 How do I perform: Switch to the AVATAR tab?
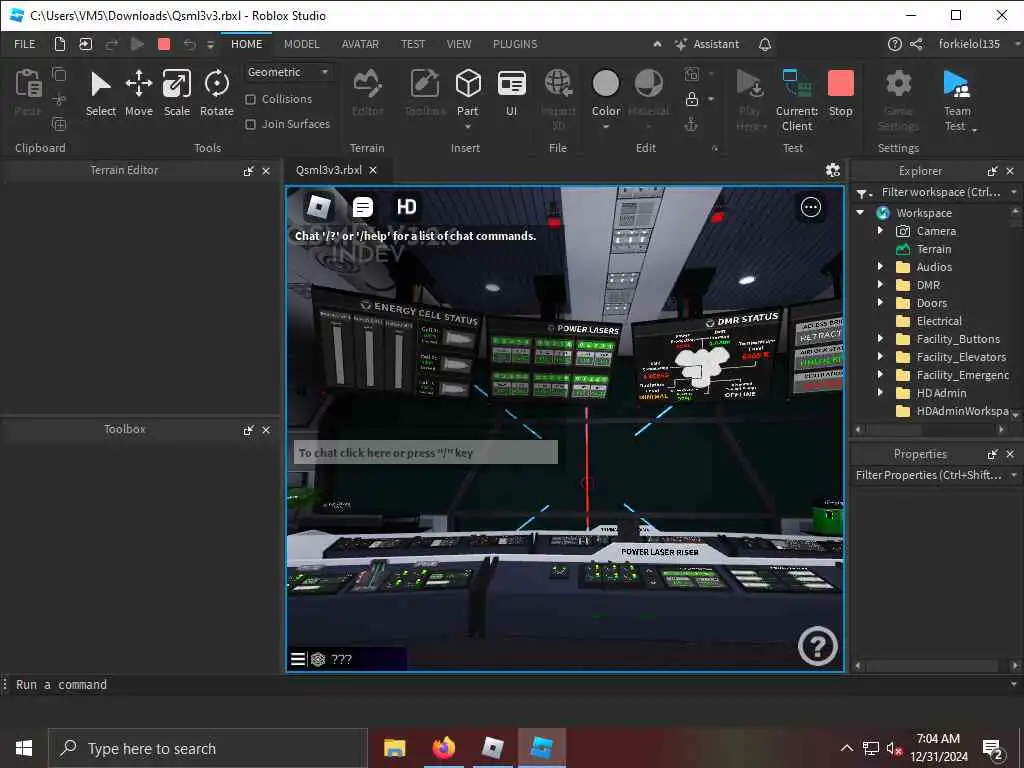[360, 44]
